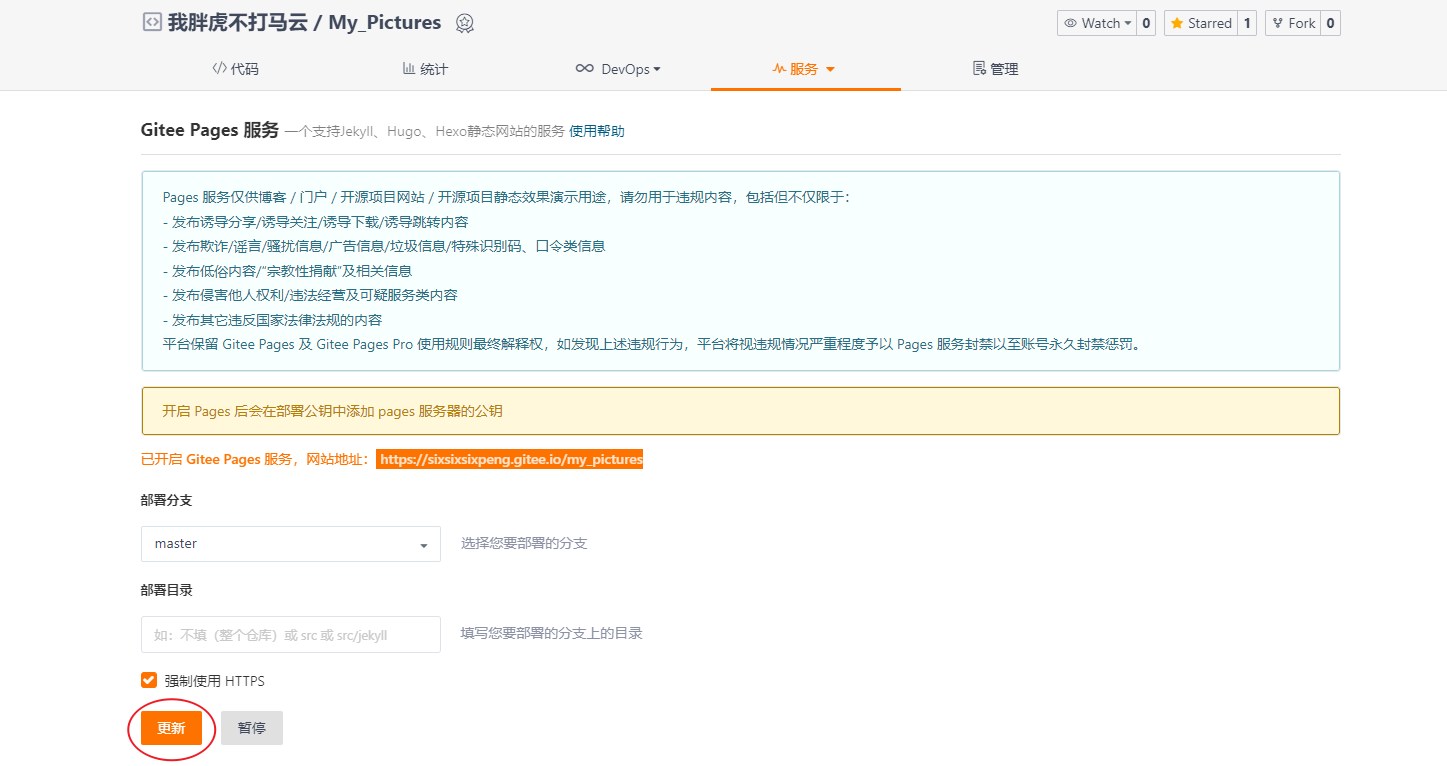
Task: Click the 部署分支 label
Action: click(167, 500)
